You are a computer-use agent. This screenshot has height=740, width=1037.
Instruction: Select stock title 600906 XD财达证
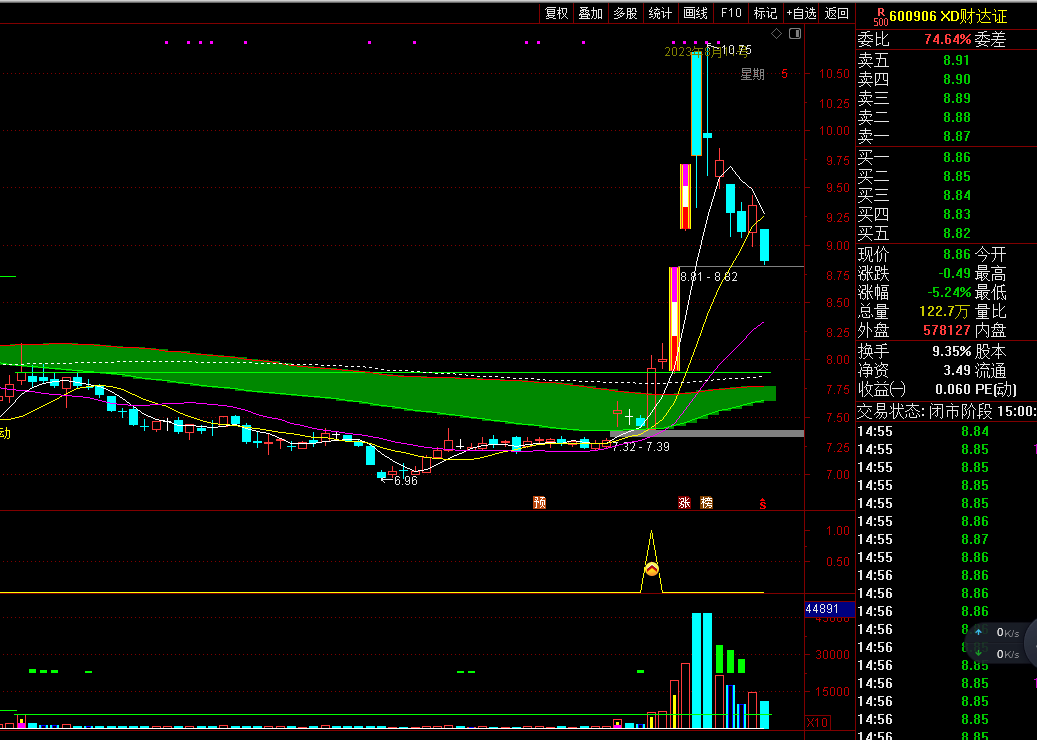948,16
